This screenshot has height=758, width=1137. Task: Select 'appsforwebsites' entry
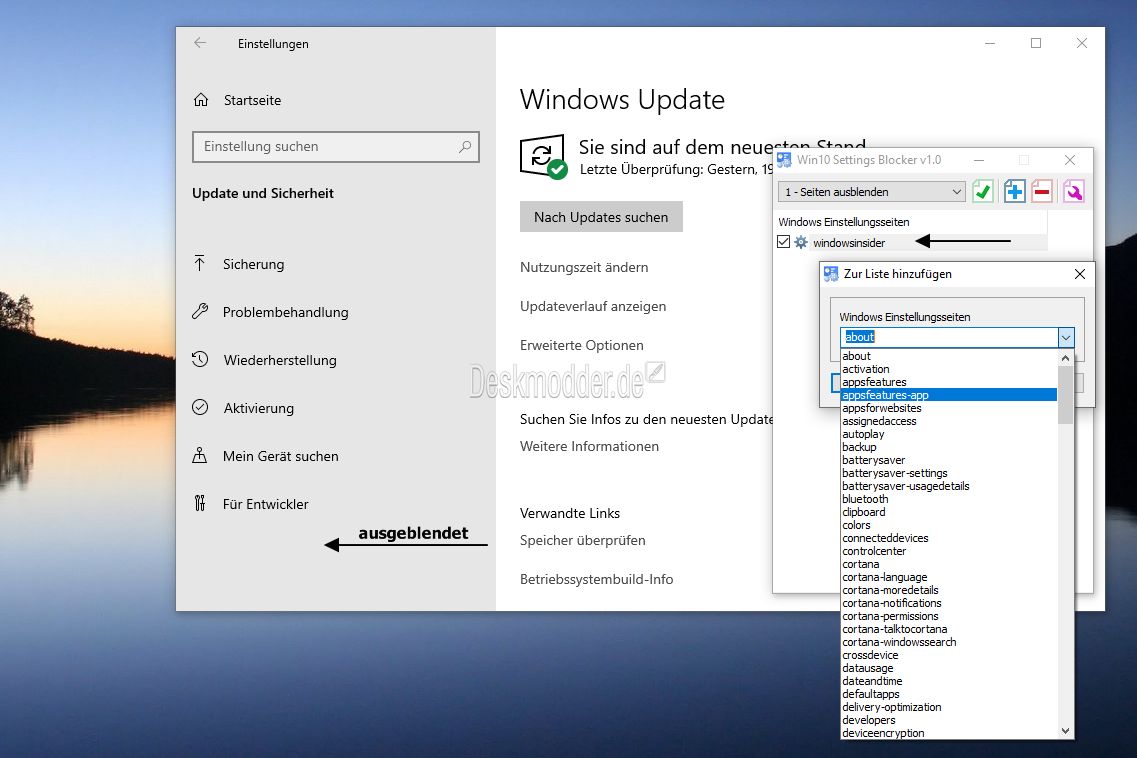pos(948,408)
